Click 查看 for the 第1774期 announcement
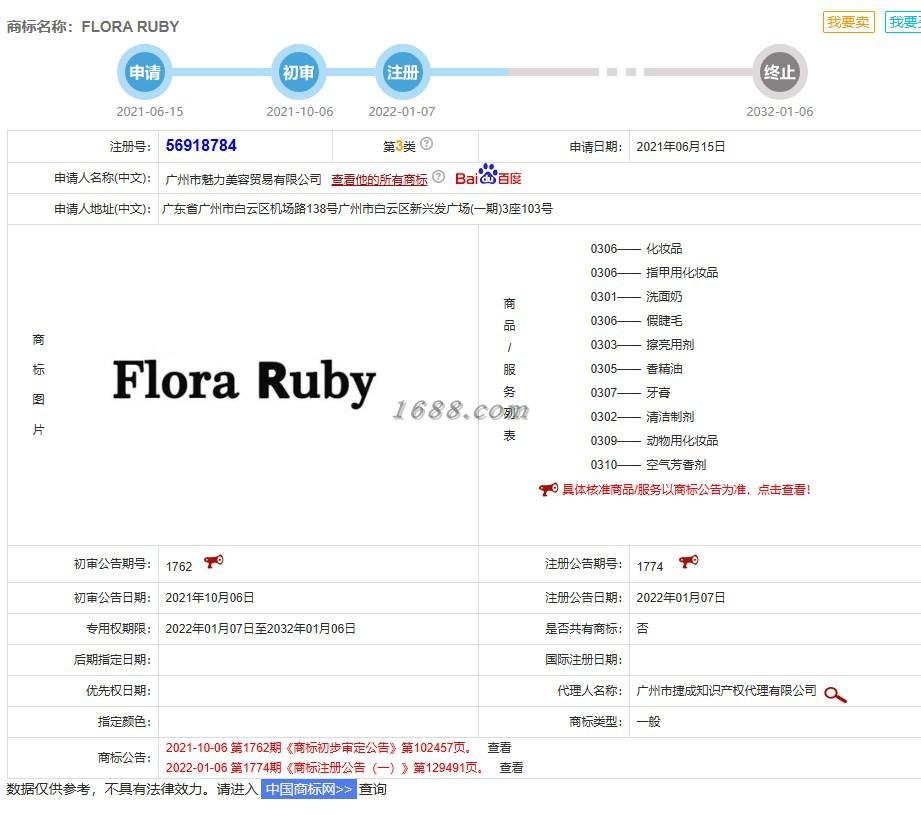 click(x=511, y=767)
